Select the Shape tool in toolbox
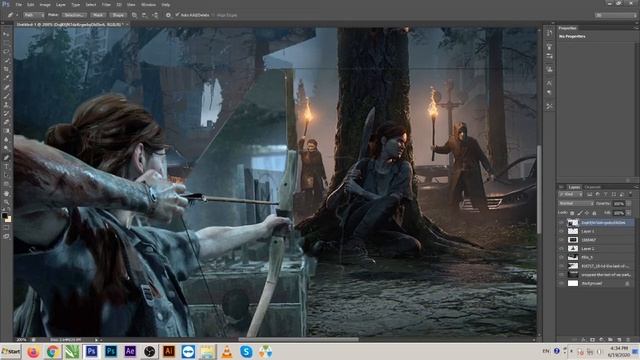Viewport: 640px width, 360px height. pos(6,184)
